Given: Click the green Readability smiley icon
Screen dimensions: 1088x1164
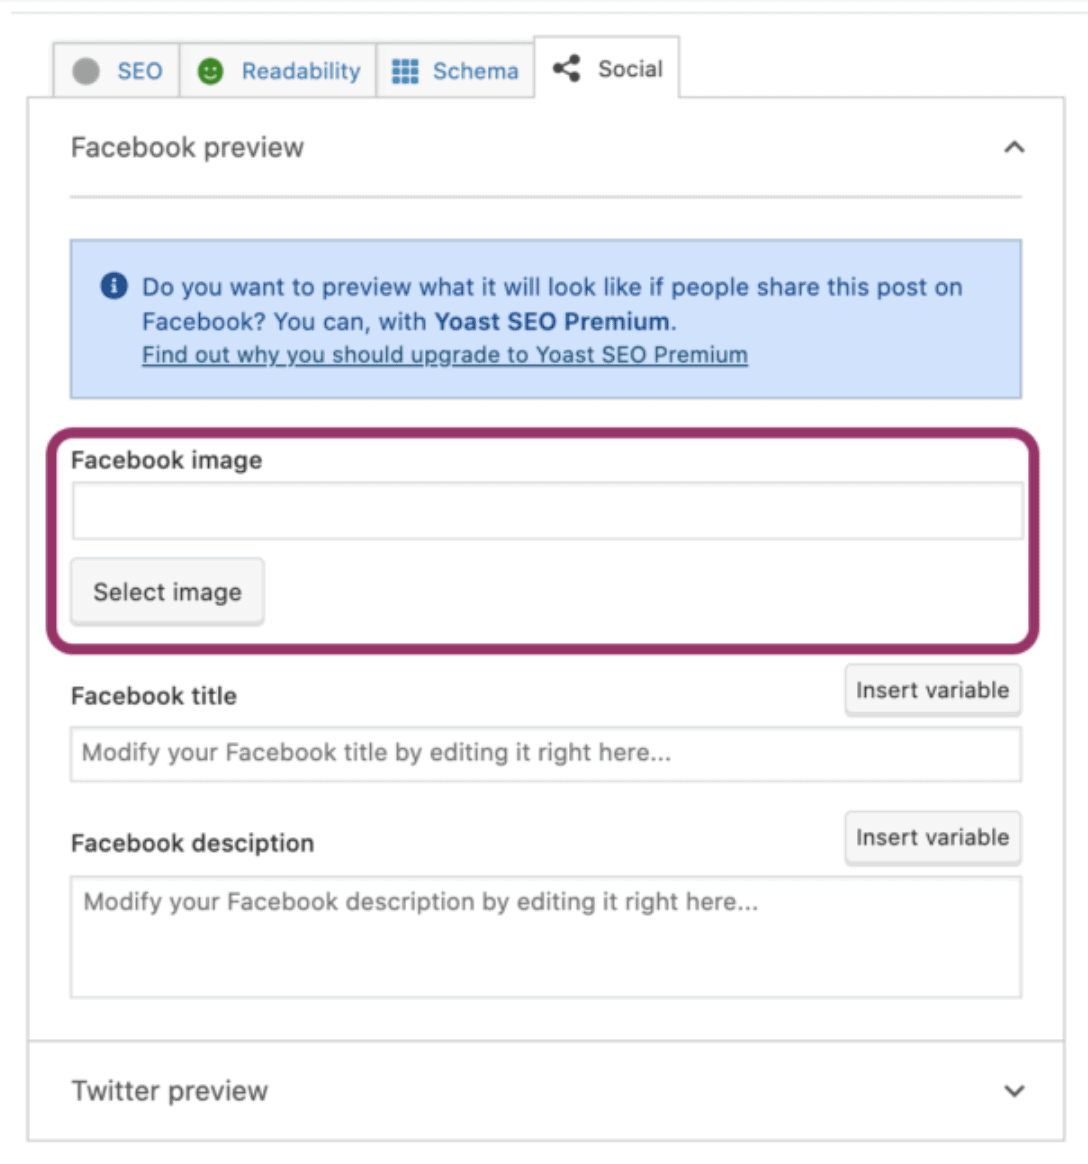Looking at the screenshot, I should (x=211, y=71).
